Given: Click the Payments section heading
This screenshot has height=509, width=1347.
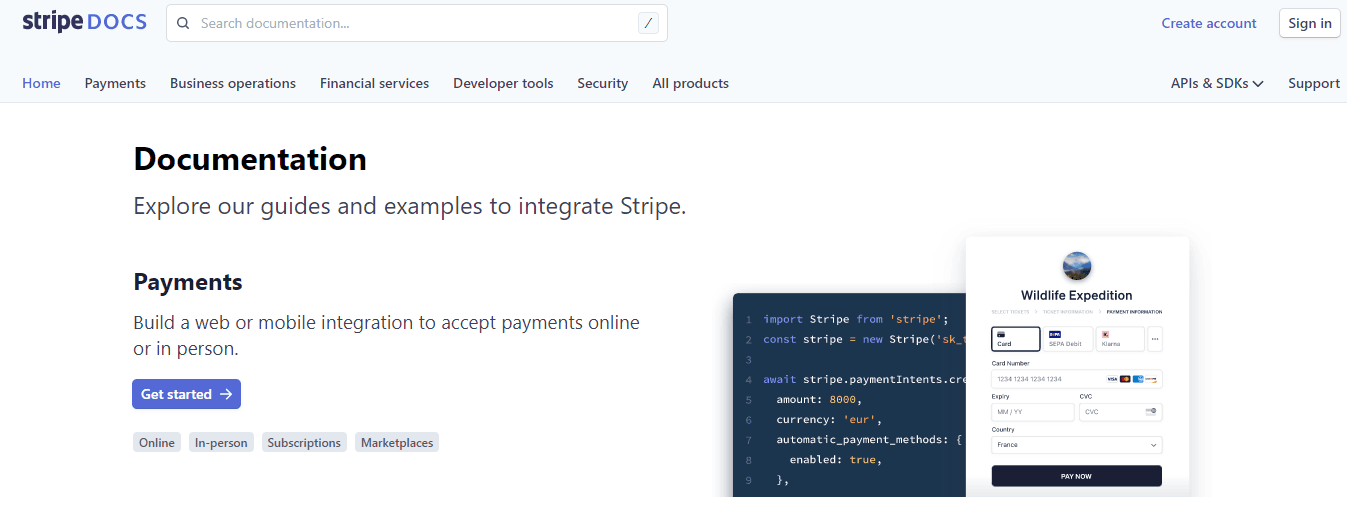Looking at the screenshot, I should (188, 282).
